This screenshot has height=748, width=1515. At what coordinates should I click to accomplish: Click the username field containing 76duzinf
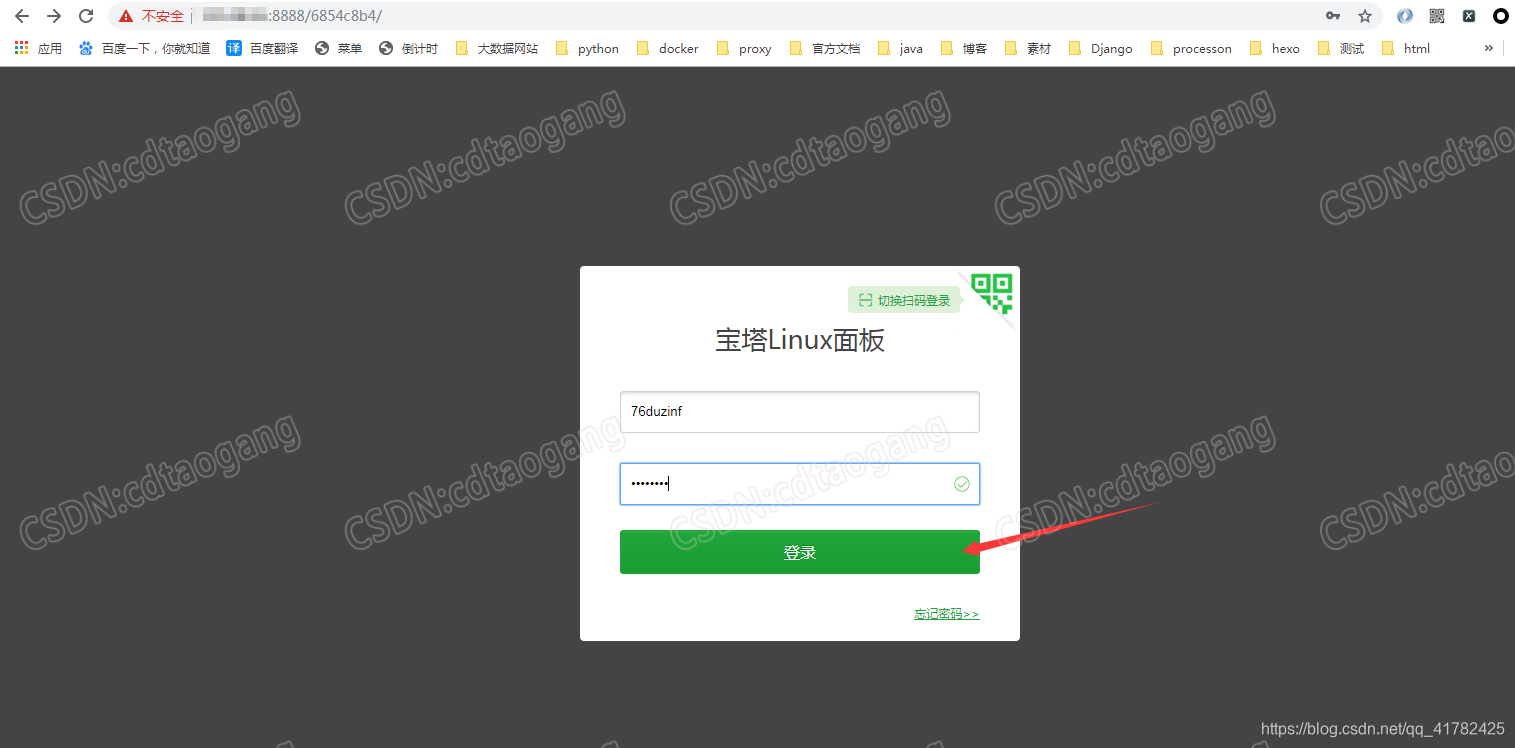800,412
